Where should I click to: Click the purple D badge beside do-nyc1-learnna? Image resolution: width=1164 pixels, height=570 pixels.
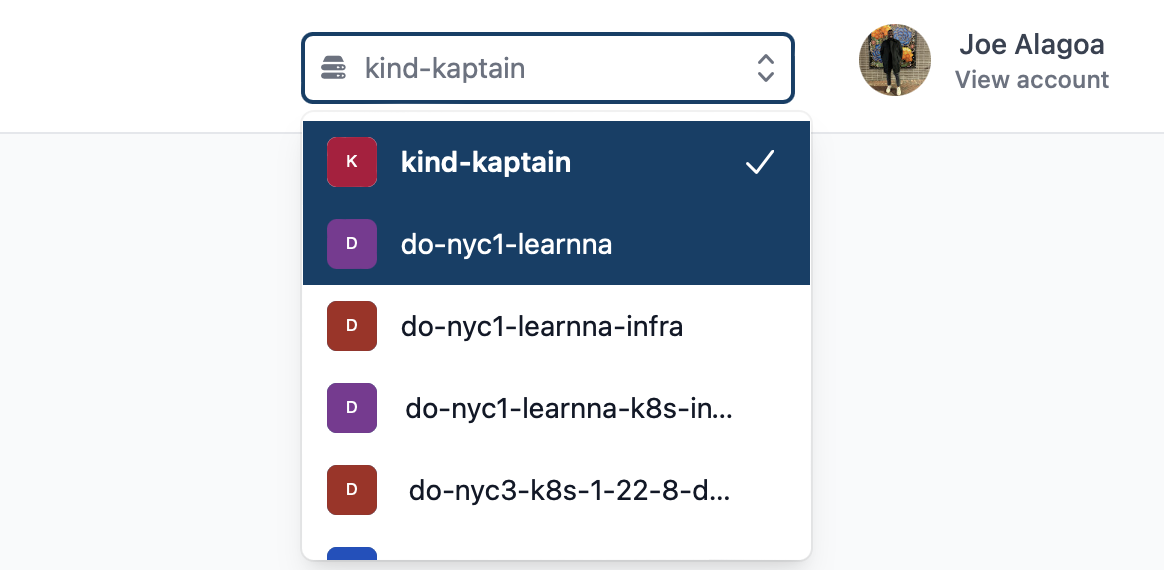(352, 244)
